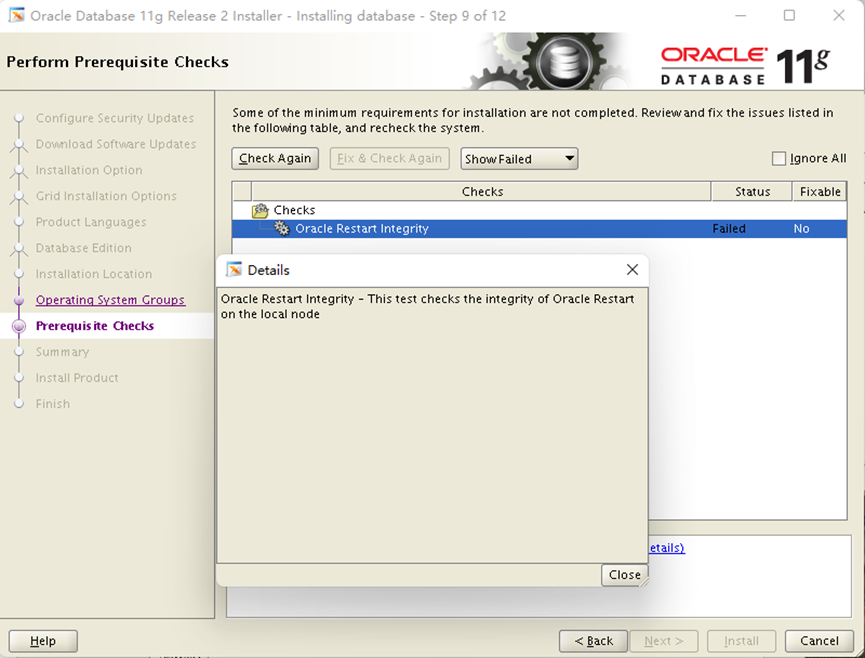
Task: Enable the Ignore All checkbox
Action: click(778, 159)
